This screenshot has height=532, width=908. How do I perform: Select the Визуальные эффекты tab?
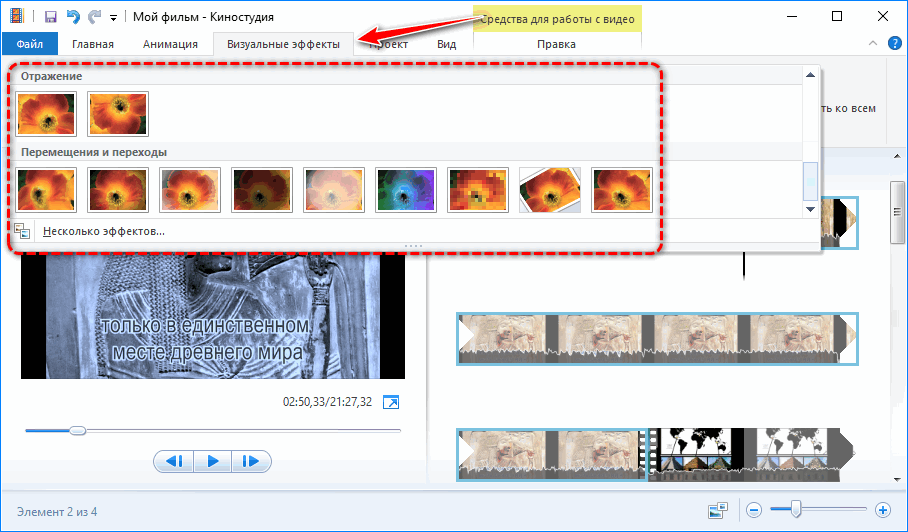pyautogui.click(x=283, y=44)
